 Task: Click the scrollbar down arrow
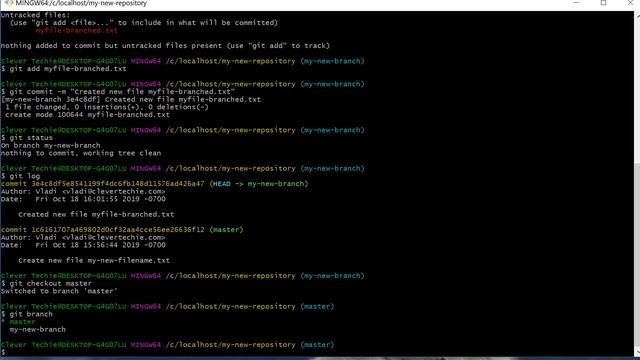point(637,351)
